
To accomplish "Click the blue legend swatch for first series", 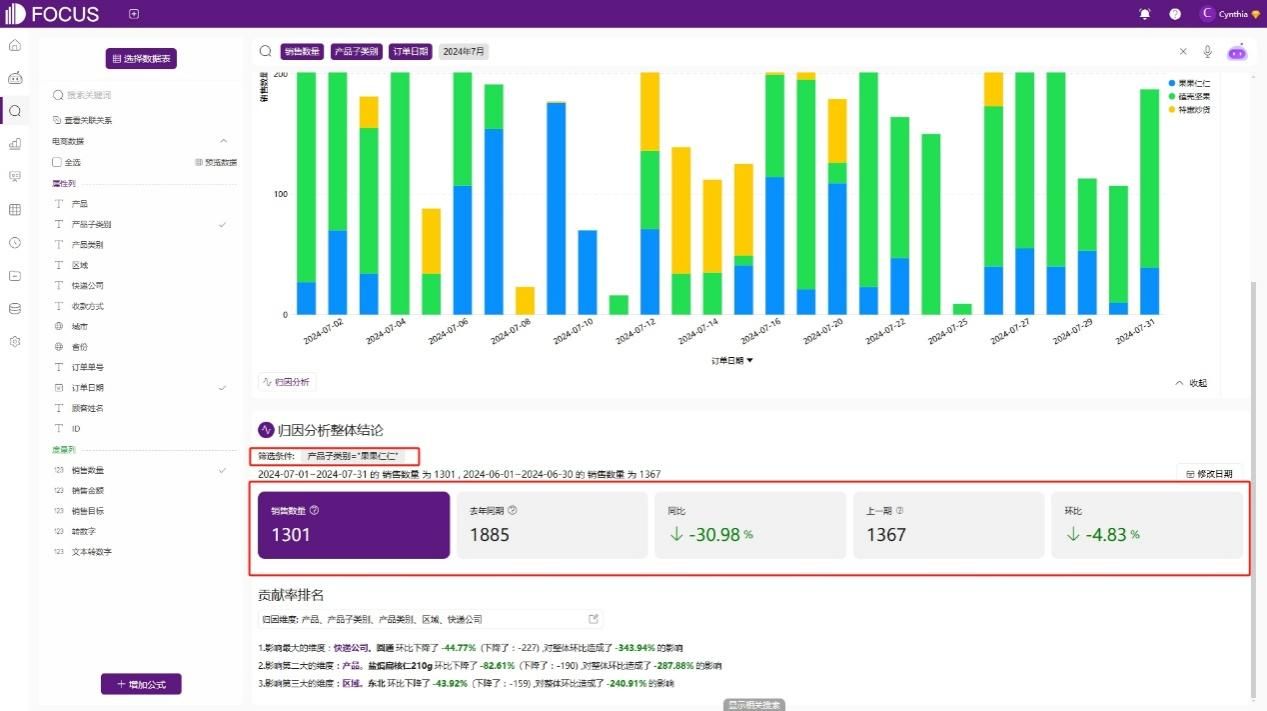I will point(1172,83).
